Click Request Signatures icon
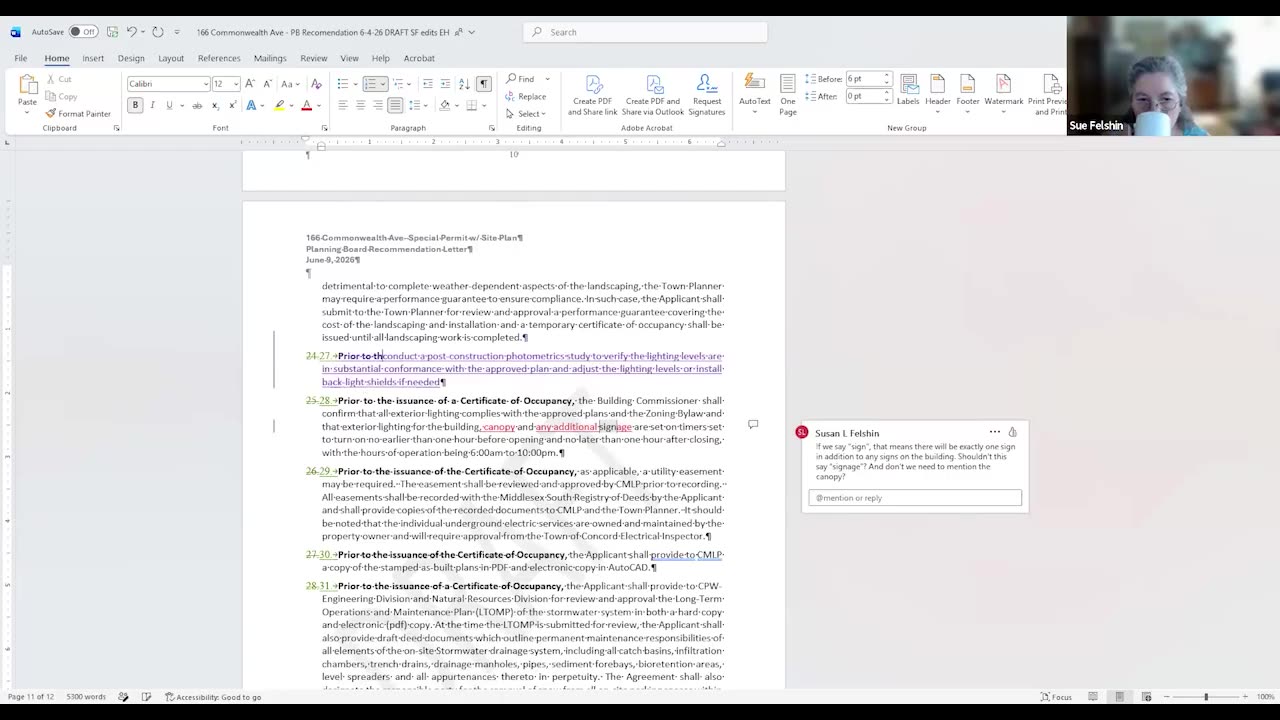Viewport: 1280px width, 720px height. click(x=706, y=95)
